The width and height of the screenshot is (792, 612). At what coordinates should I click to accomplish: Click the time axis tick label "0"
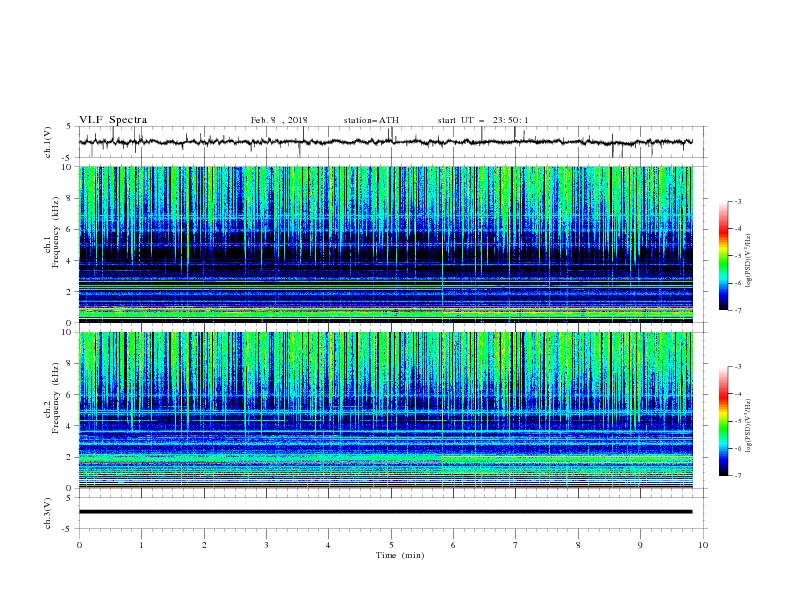point(79,545)
